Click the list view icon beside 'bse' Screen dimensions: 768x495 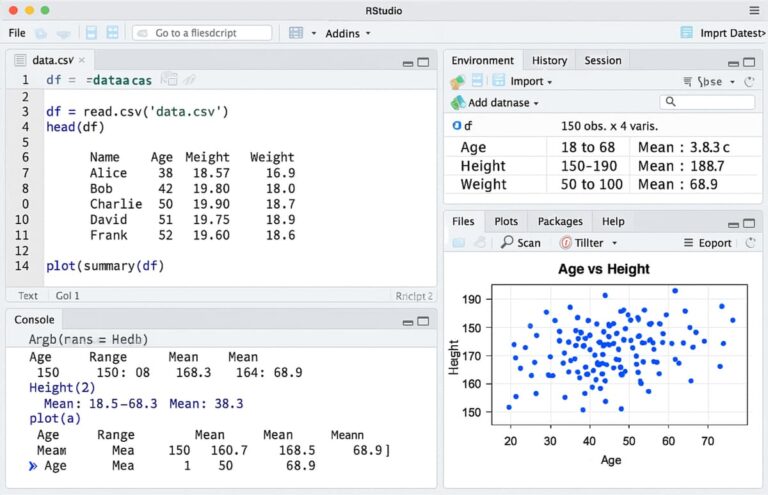pyautogui.click(x=688, y=81)
